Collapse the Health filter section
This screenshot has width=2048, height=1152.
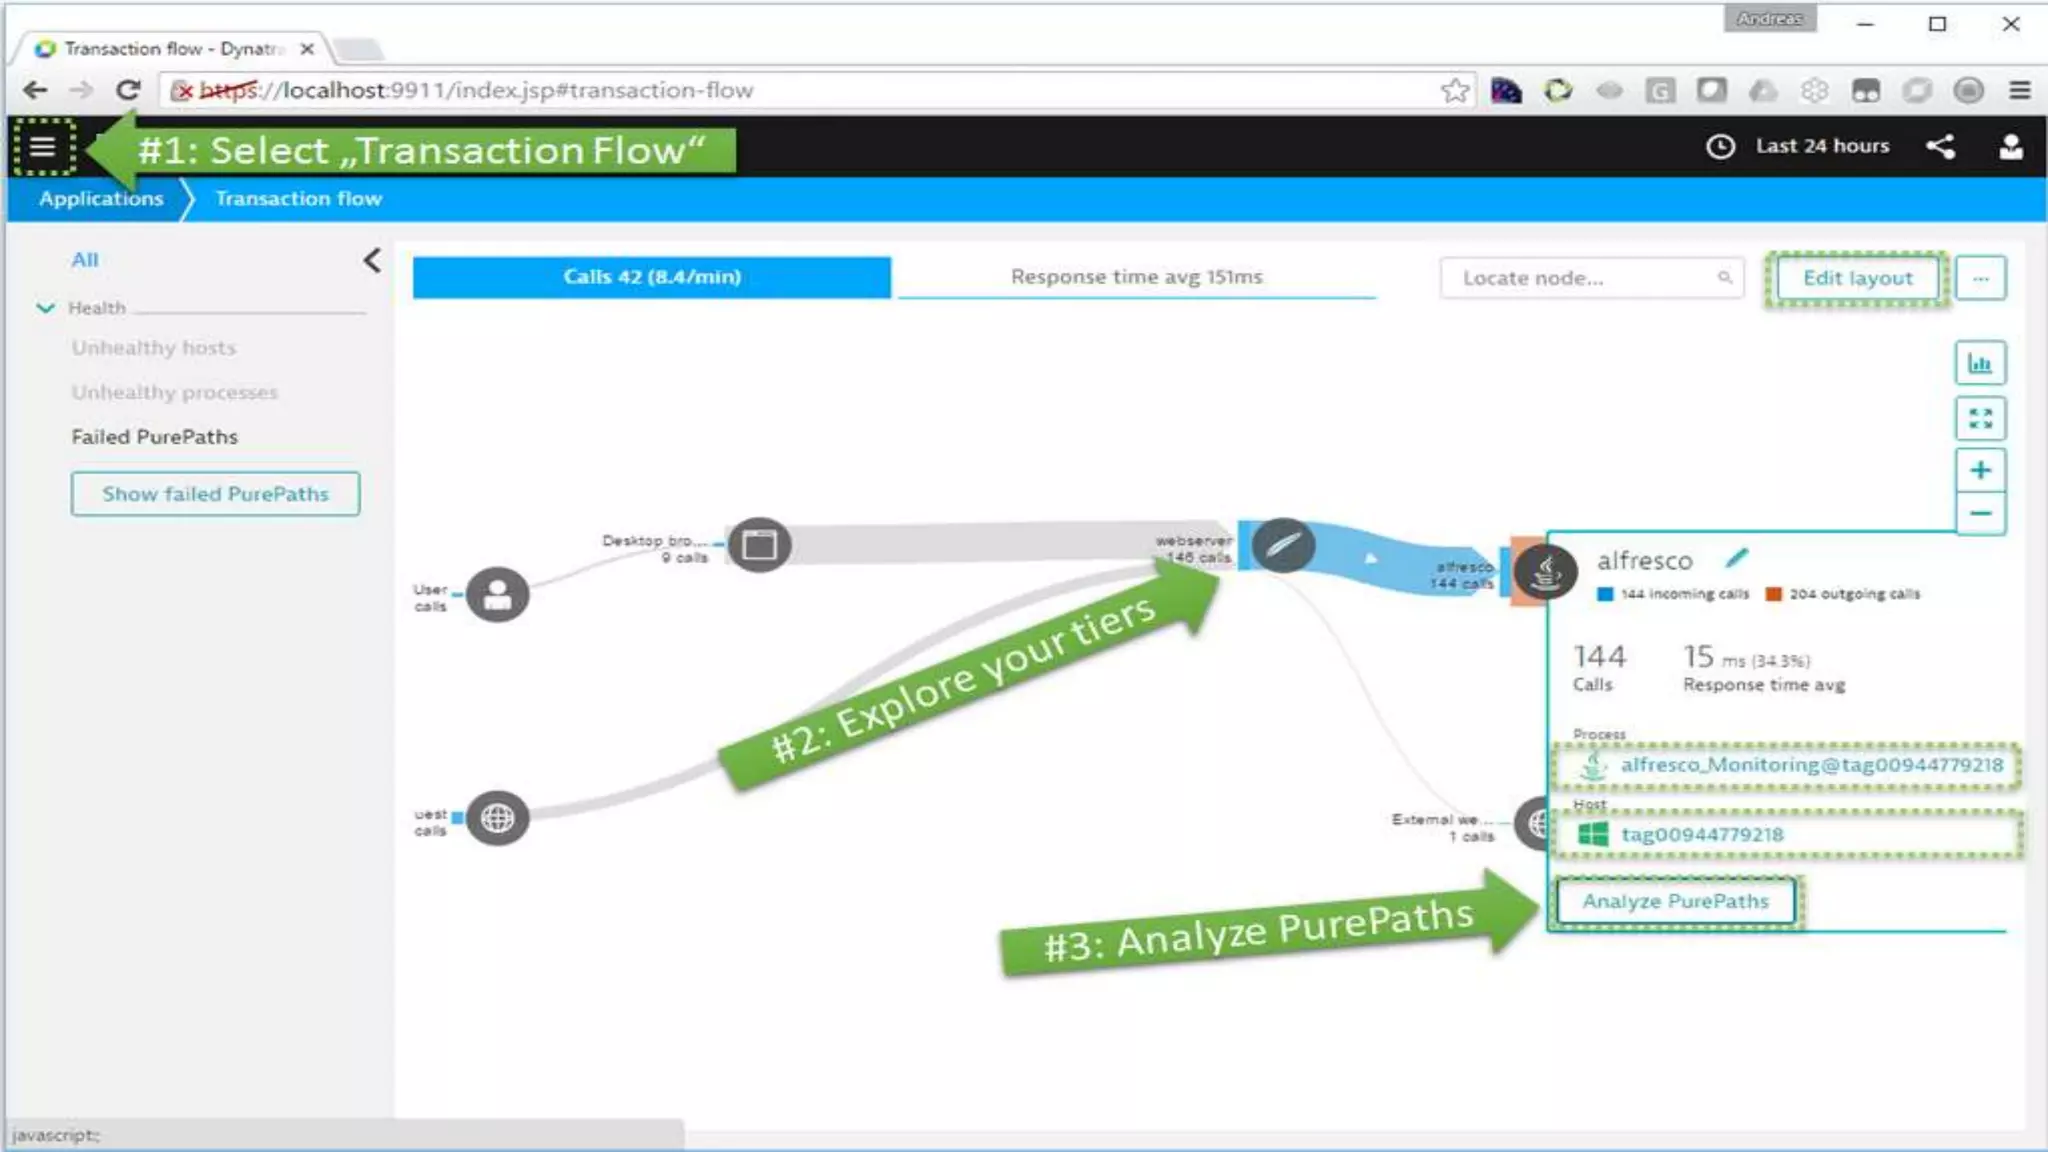pyautogui.click(x=46, y=308)
